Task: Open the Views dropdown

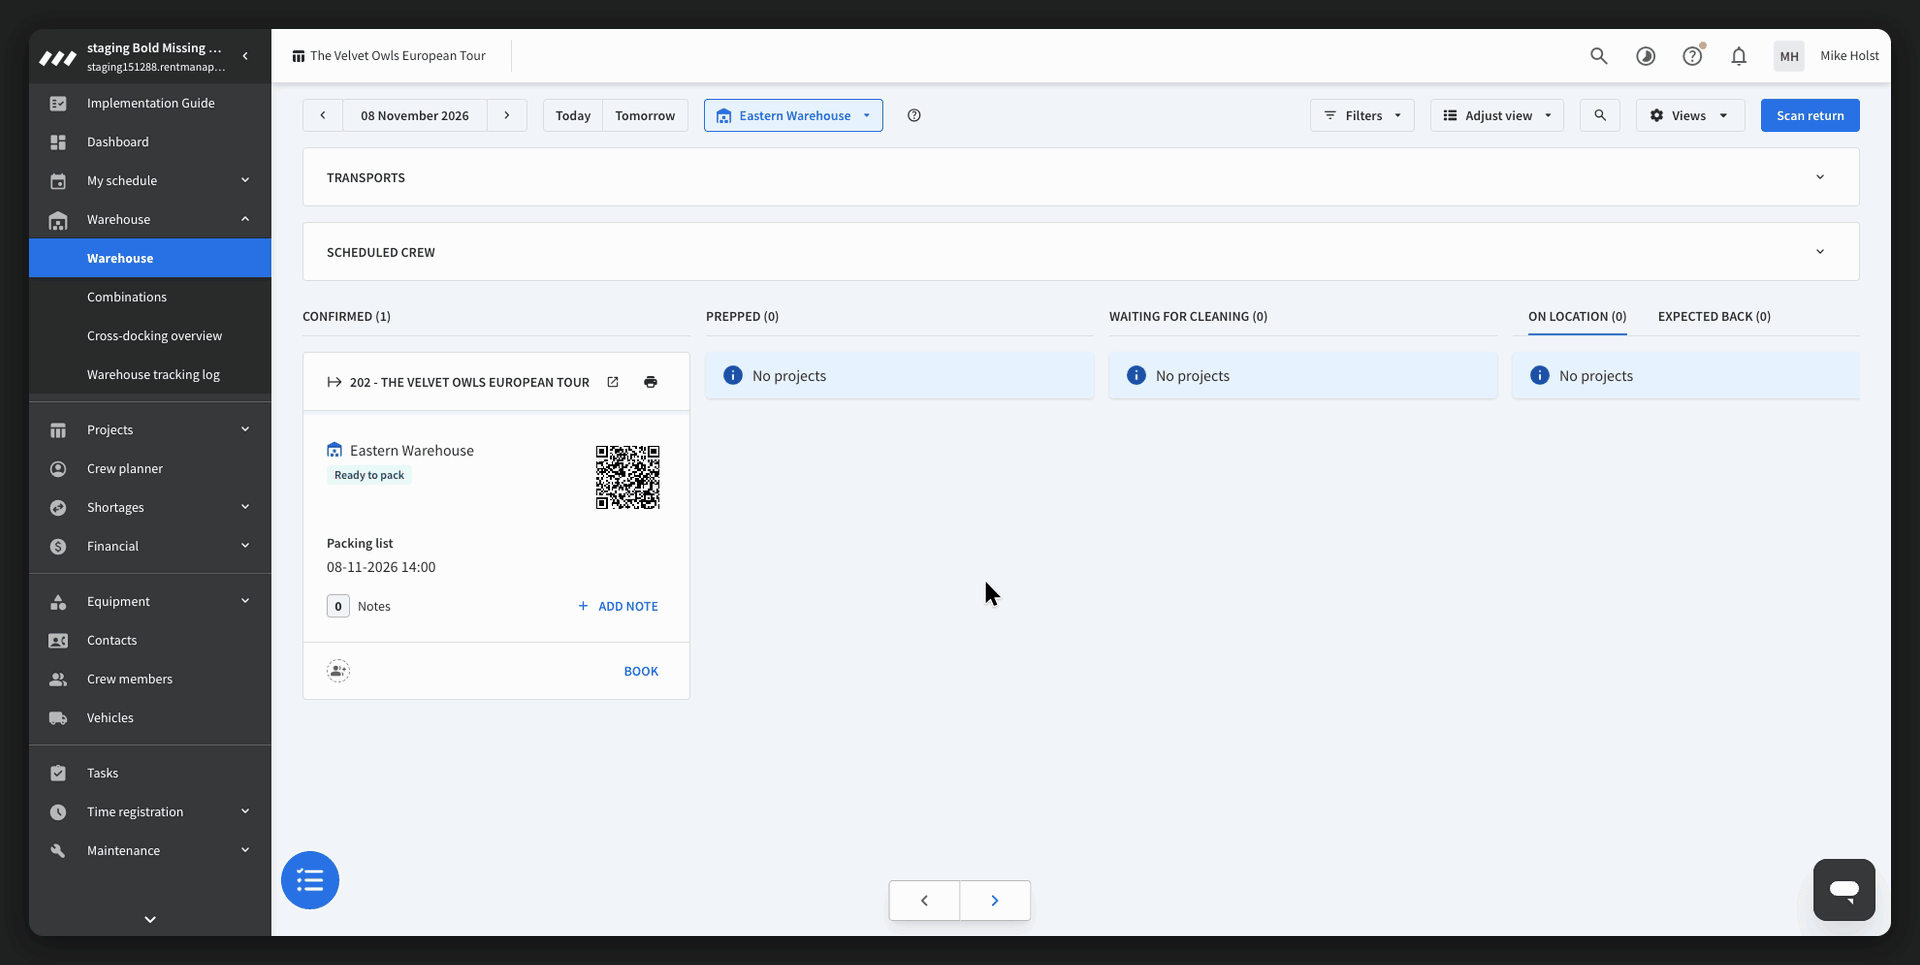Action: [x=1690, y=116]
